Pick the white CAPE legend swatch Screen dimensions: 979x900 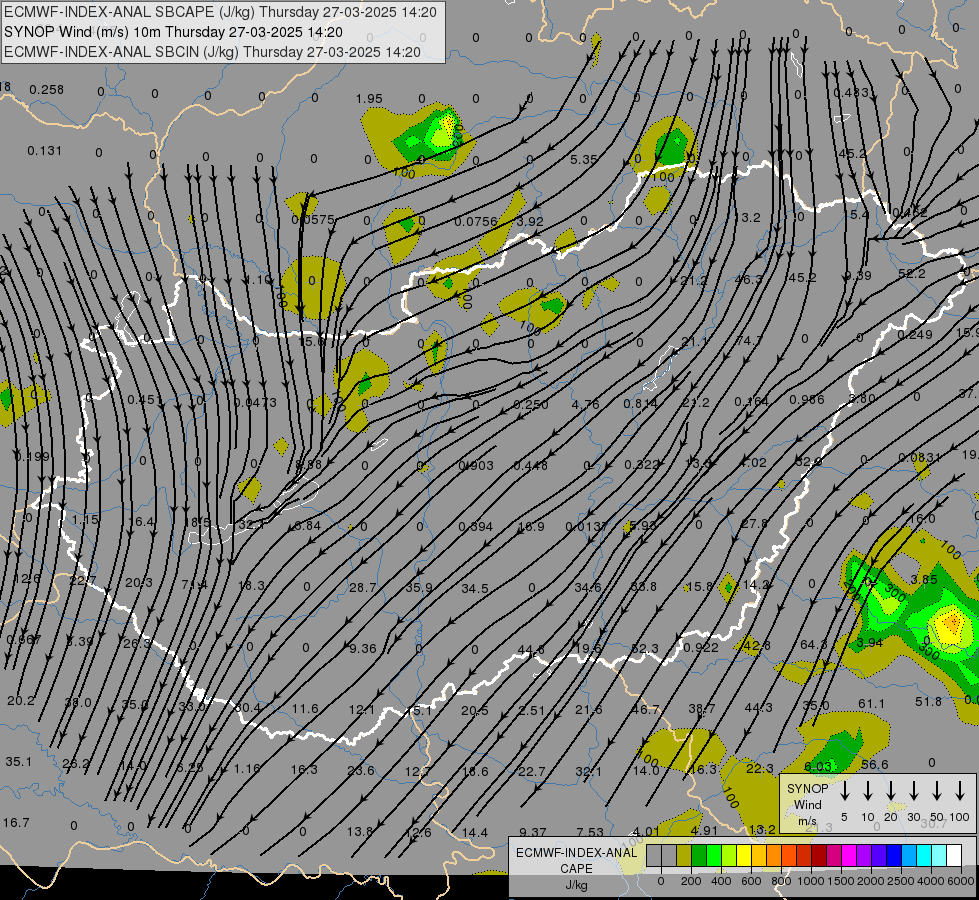(x=953, y=856)
